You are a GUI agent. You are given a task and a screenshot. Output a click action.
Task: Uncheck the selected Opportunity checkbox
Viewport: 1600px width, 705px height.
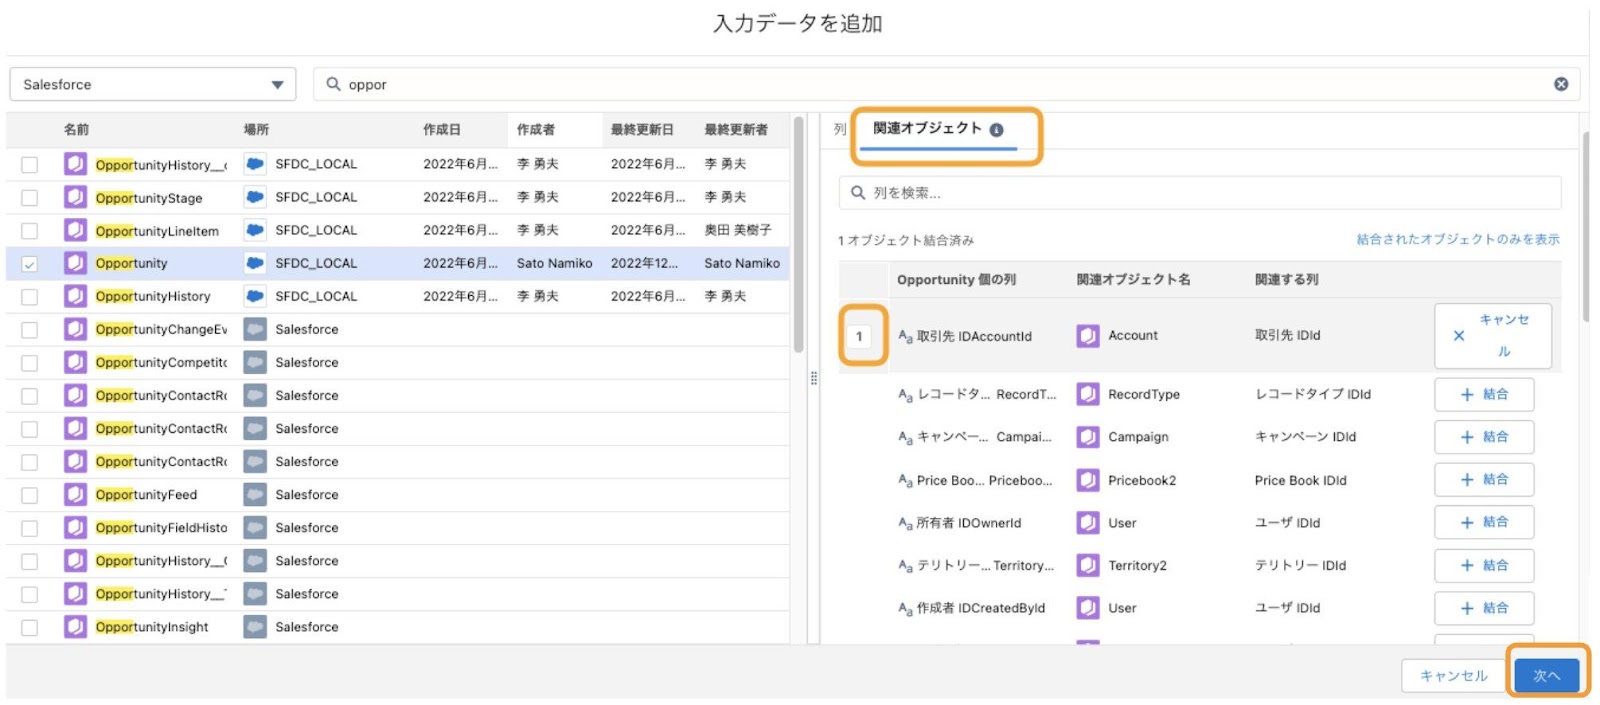point(30,264)
